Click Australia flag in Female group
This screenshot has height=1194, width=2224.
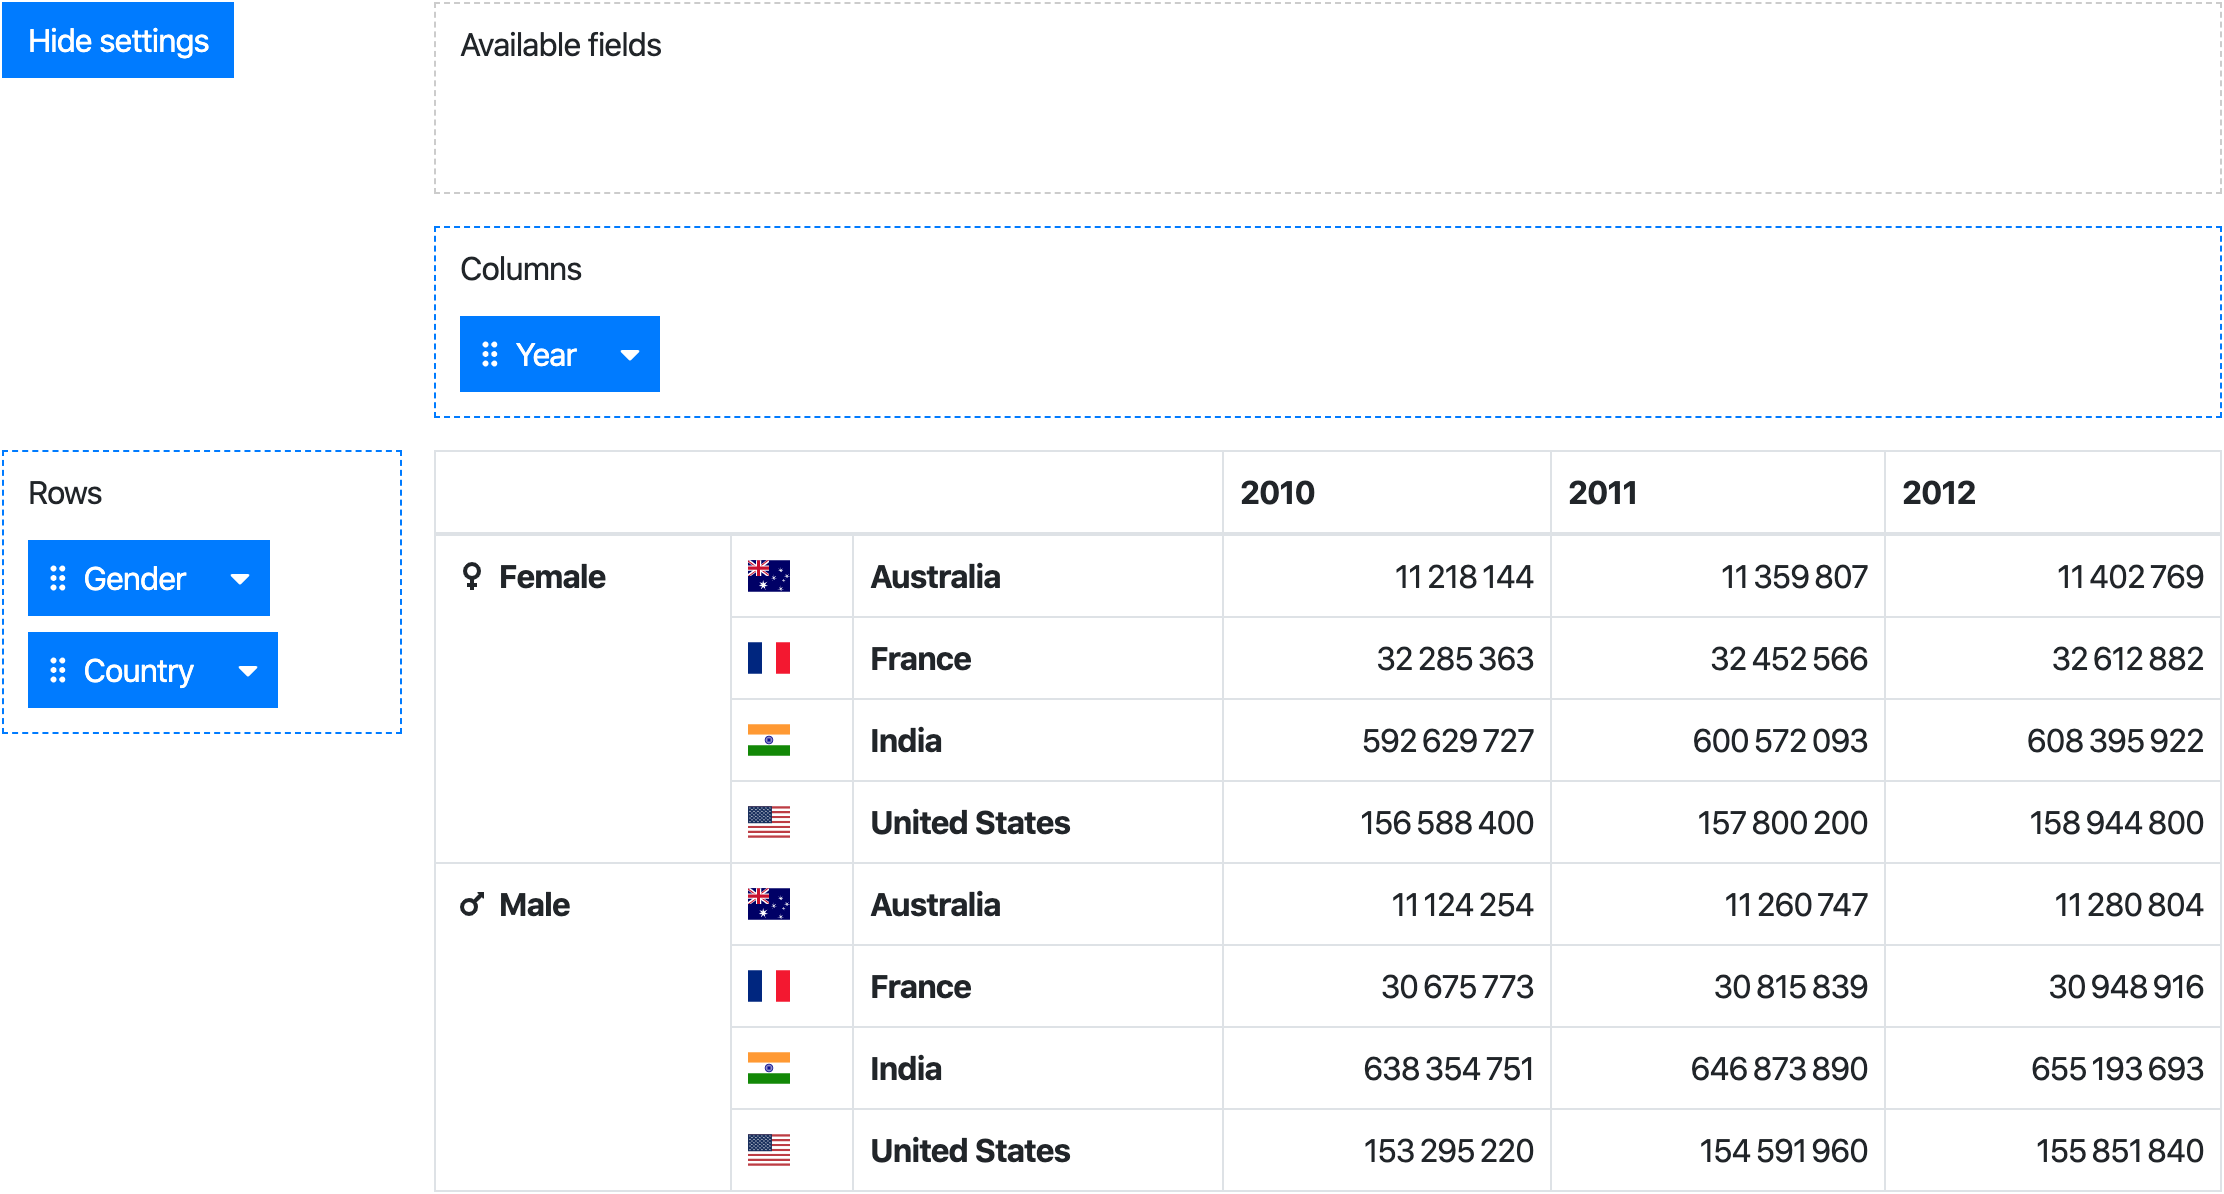(768, 576)
